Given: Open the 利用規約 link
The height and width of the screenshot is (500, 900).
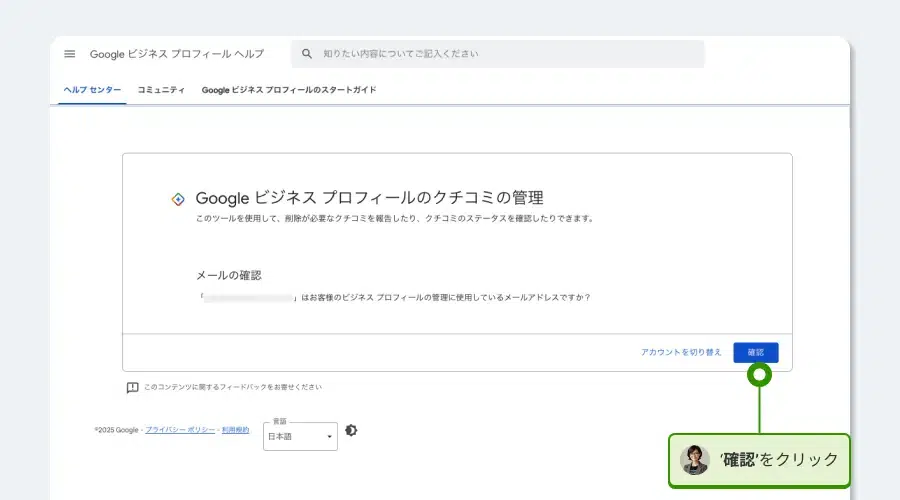Looking at the screenshot, I should (235, 430).
